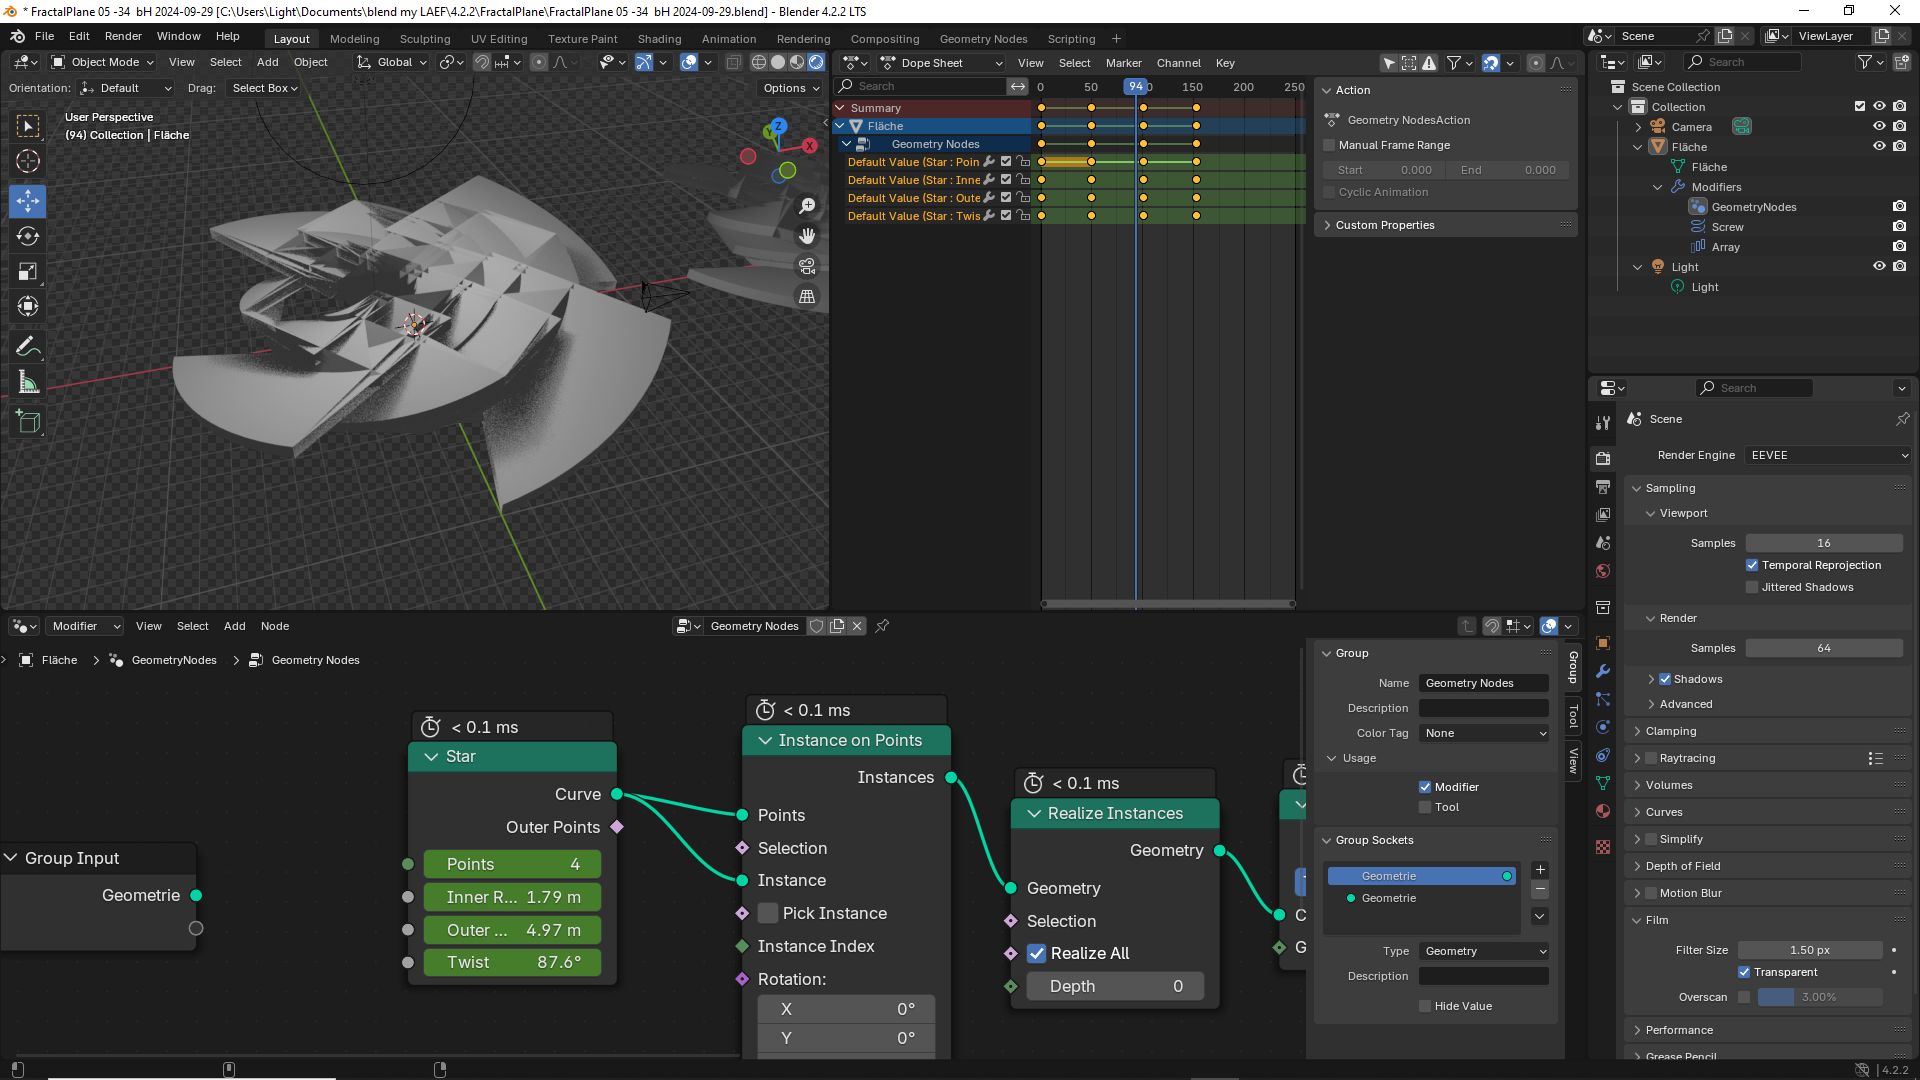Enable the Manual Frame Range checkbox

click(1329, 145)
